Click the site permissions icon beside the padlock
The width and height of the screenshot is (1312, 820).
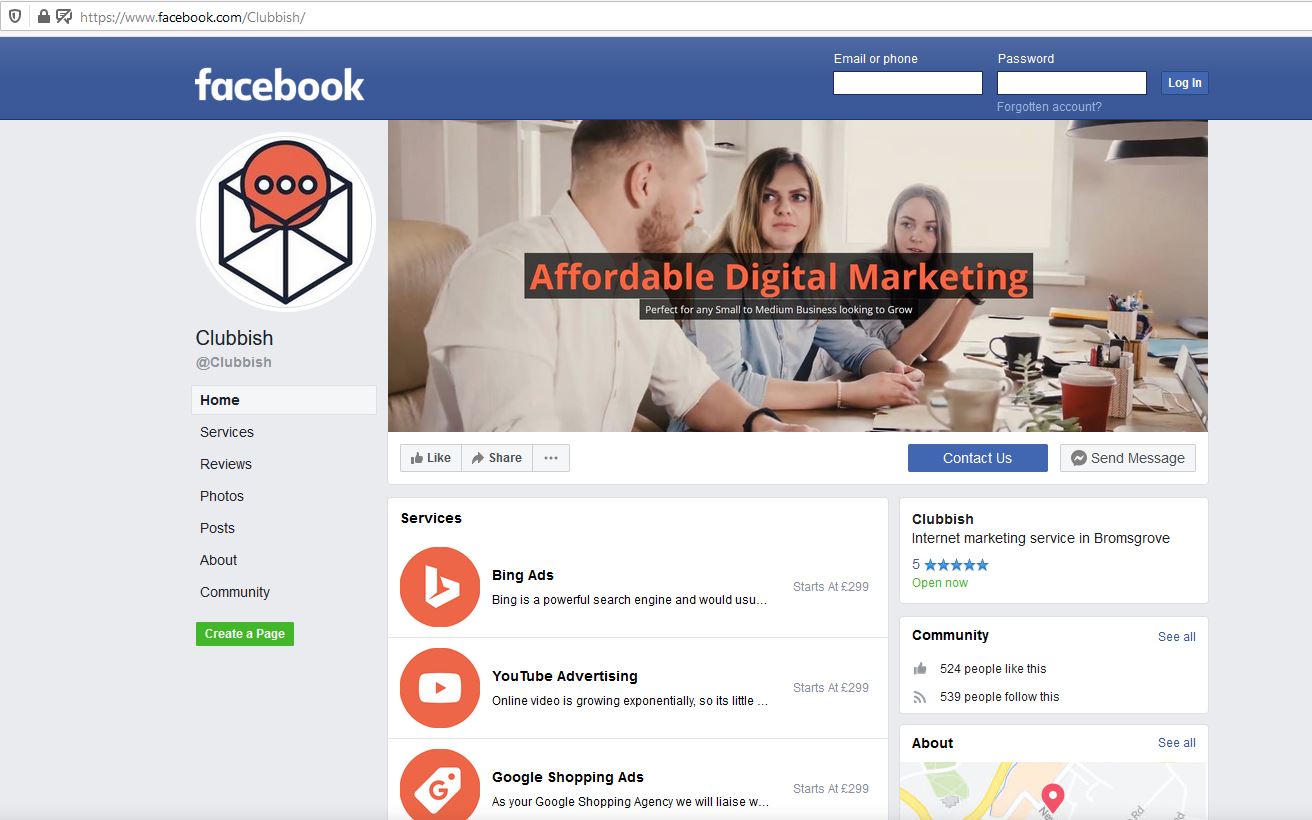click(x=64, y=16)
